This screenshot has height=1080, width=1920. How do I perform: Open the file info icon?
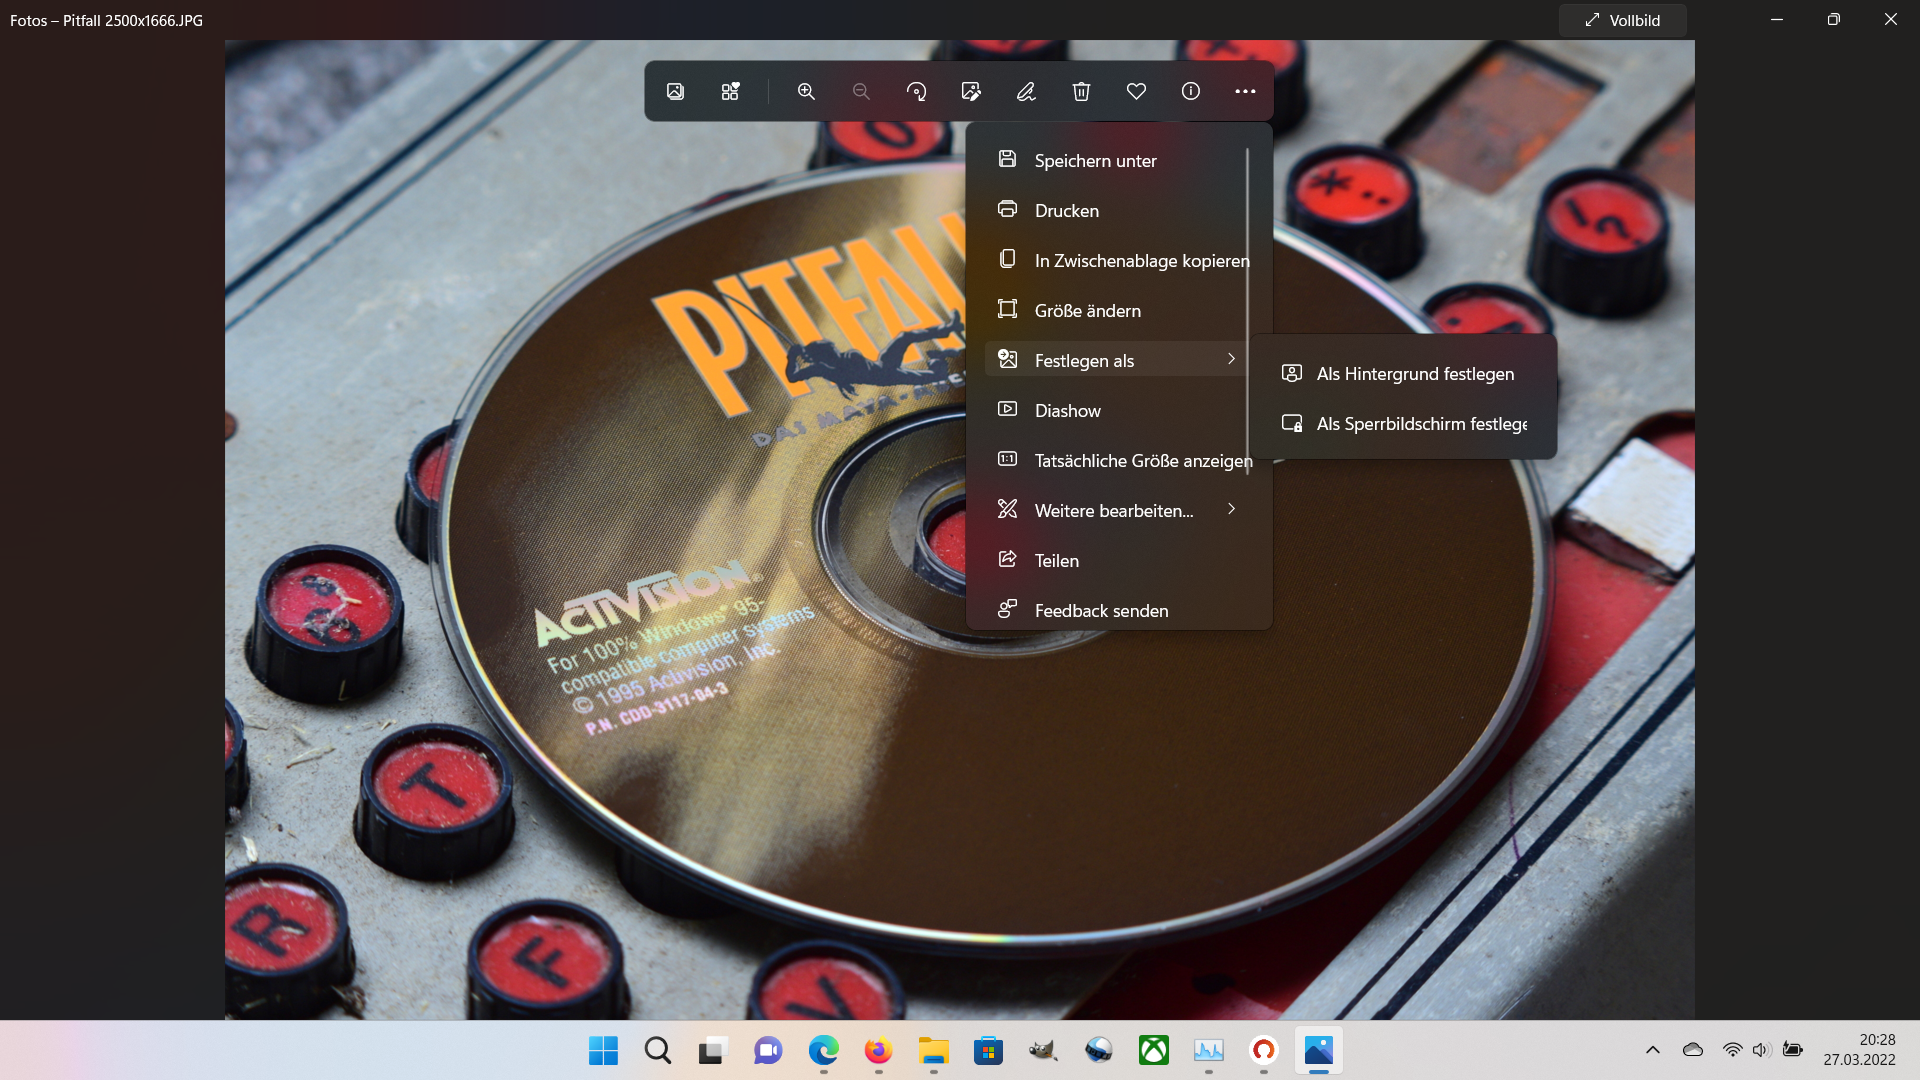1190,91
